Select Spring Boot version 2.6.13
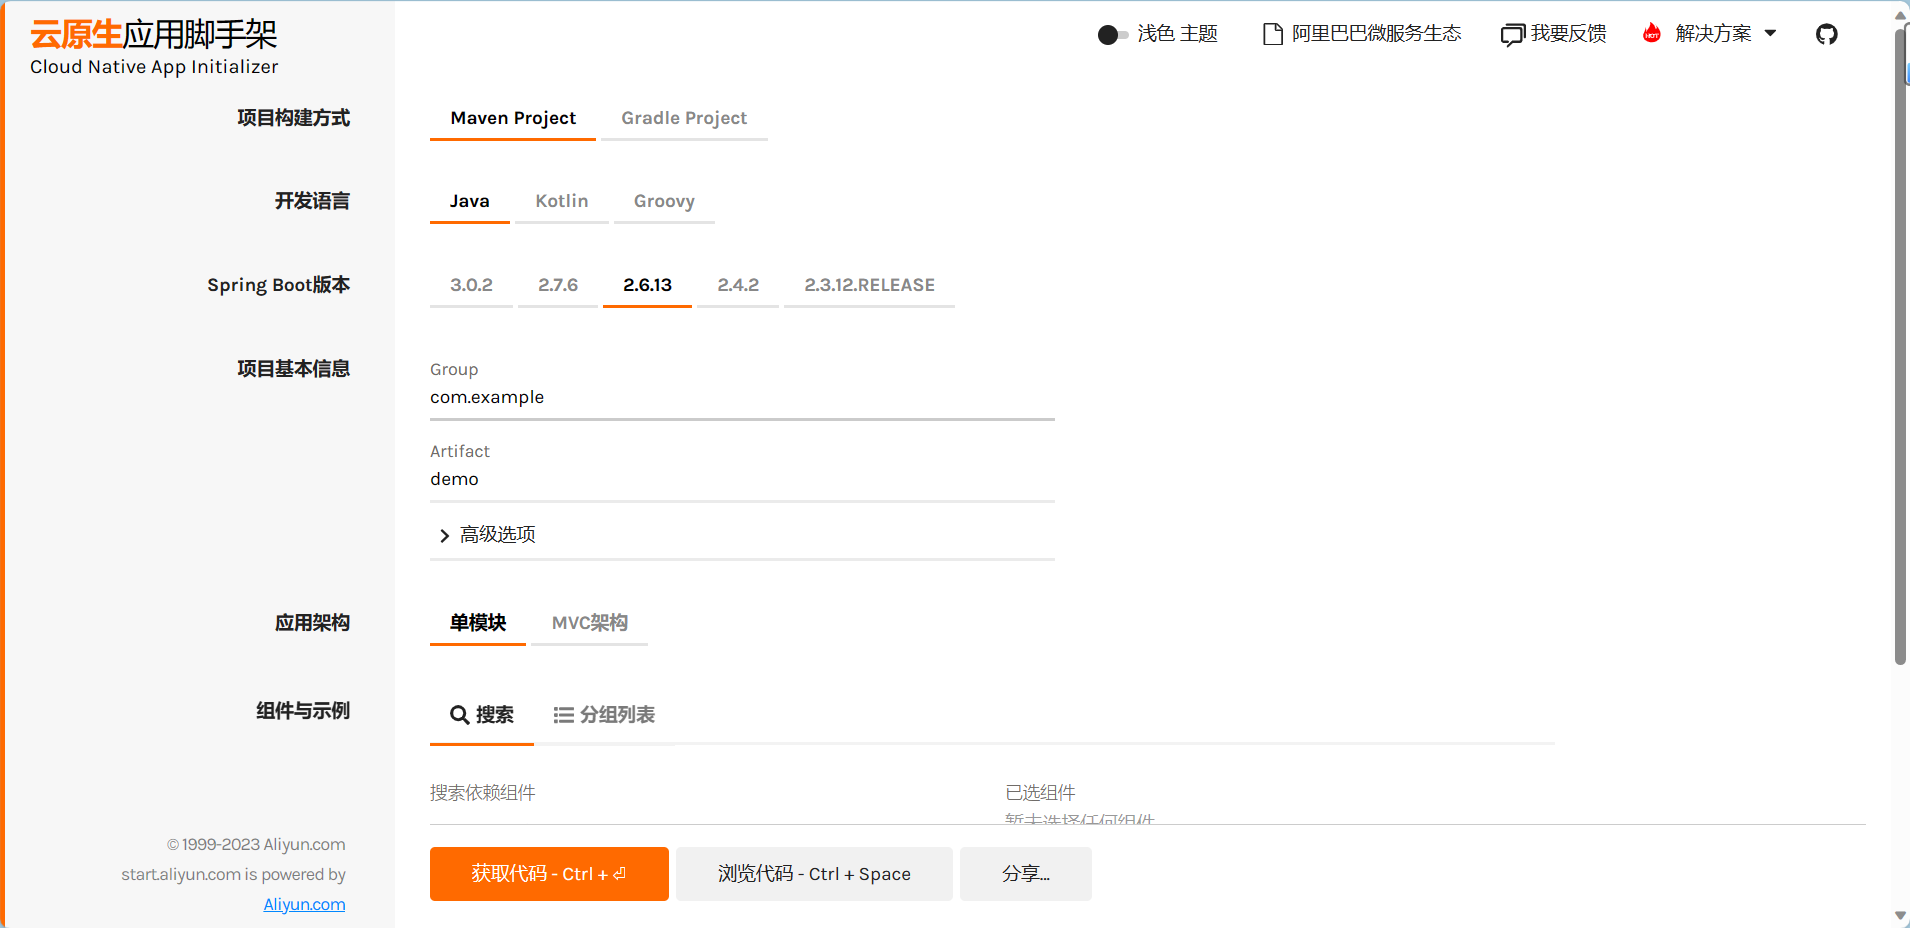The image size is (1910, 928). coord(647,285)
